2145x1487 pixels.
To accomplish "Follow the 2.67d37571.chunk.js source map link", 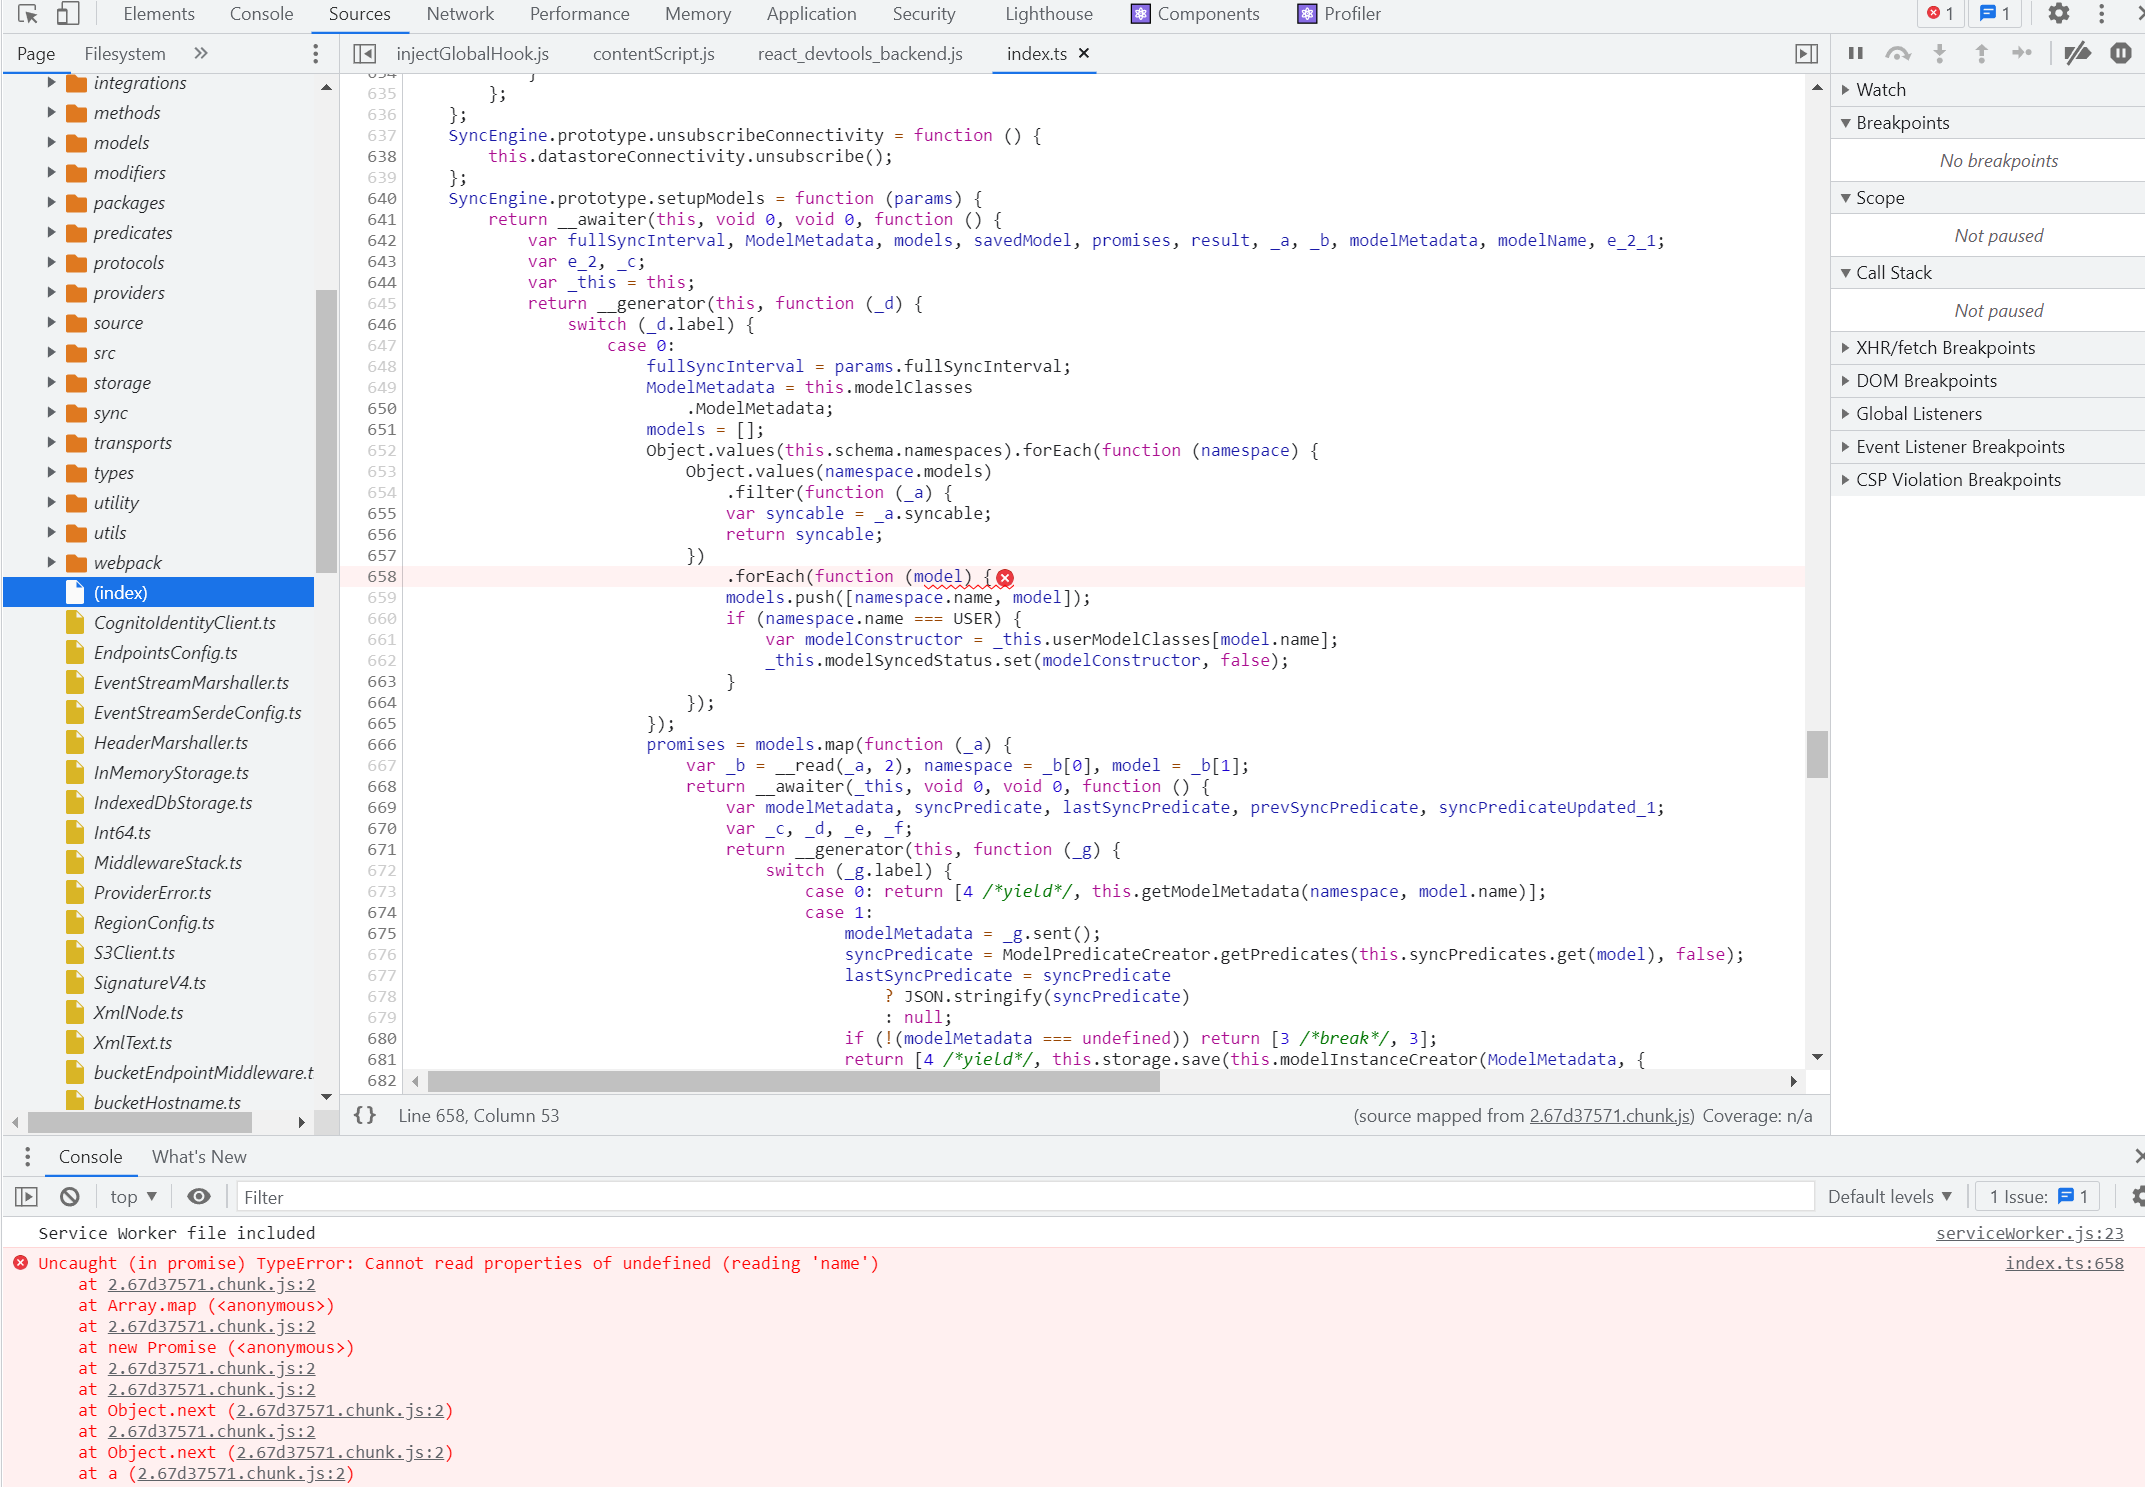I will [x=1609, y=1115].
